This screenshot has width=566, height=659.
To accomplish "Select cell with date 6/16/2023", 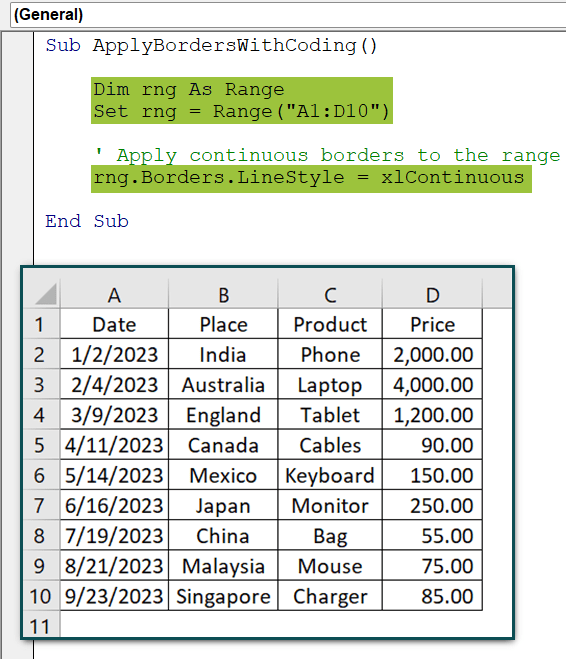I will (114, 505).
